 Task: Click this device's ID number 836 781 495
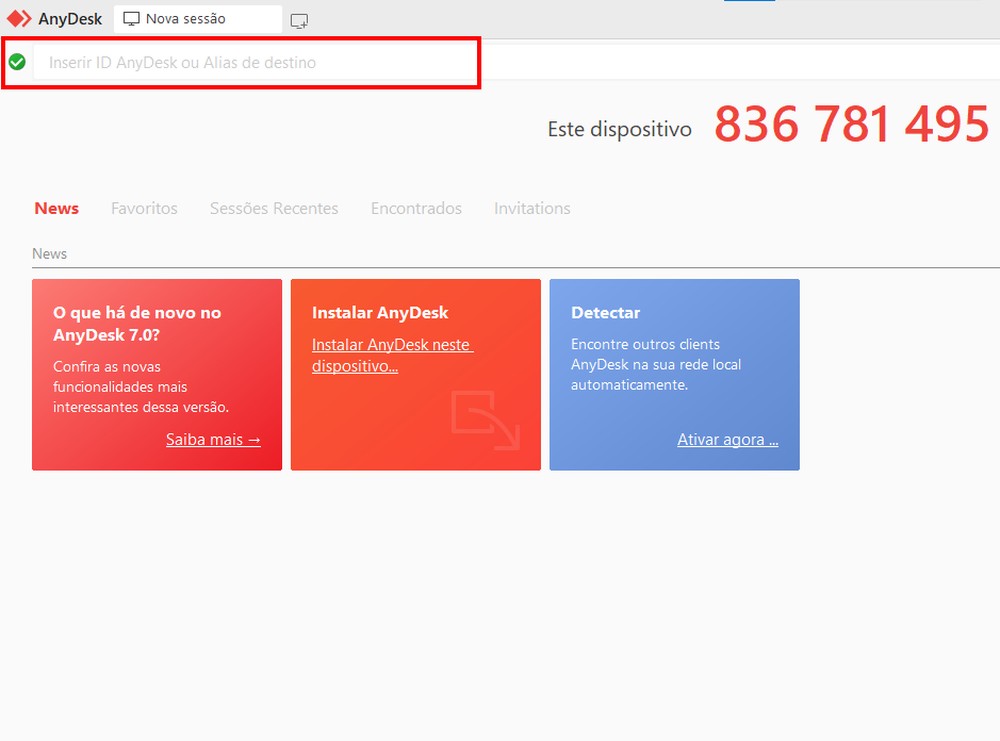point(851,123)
